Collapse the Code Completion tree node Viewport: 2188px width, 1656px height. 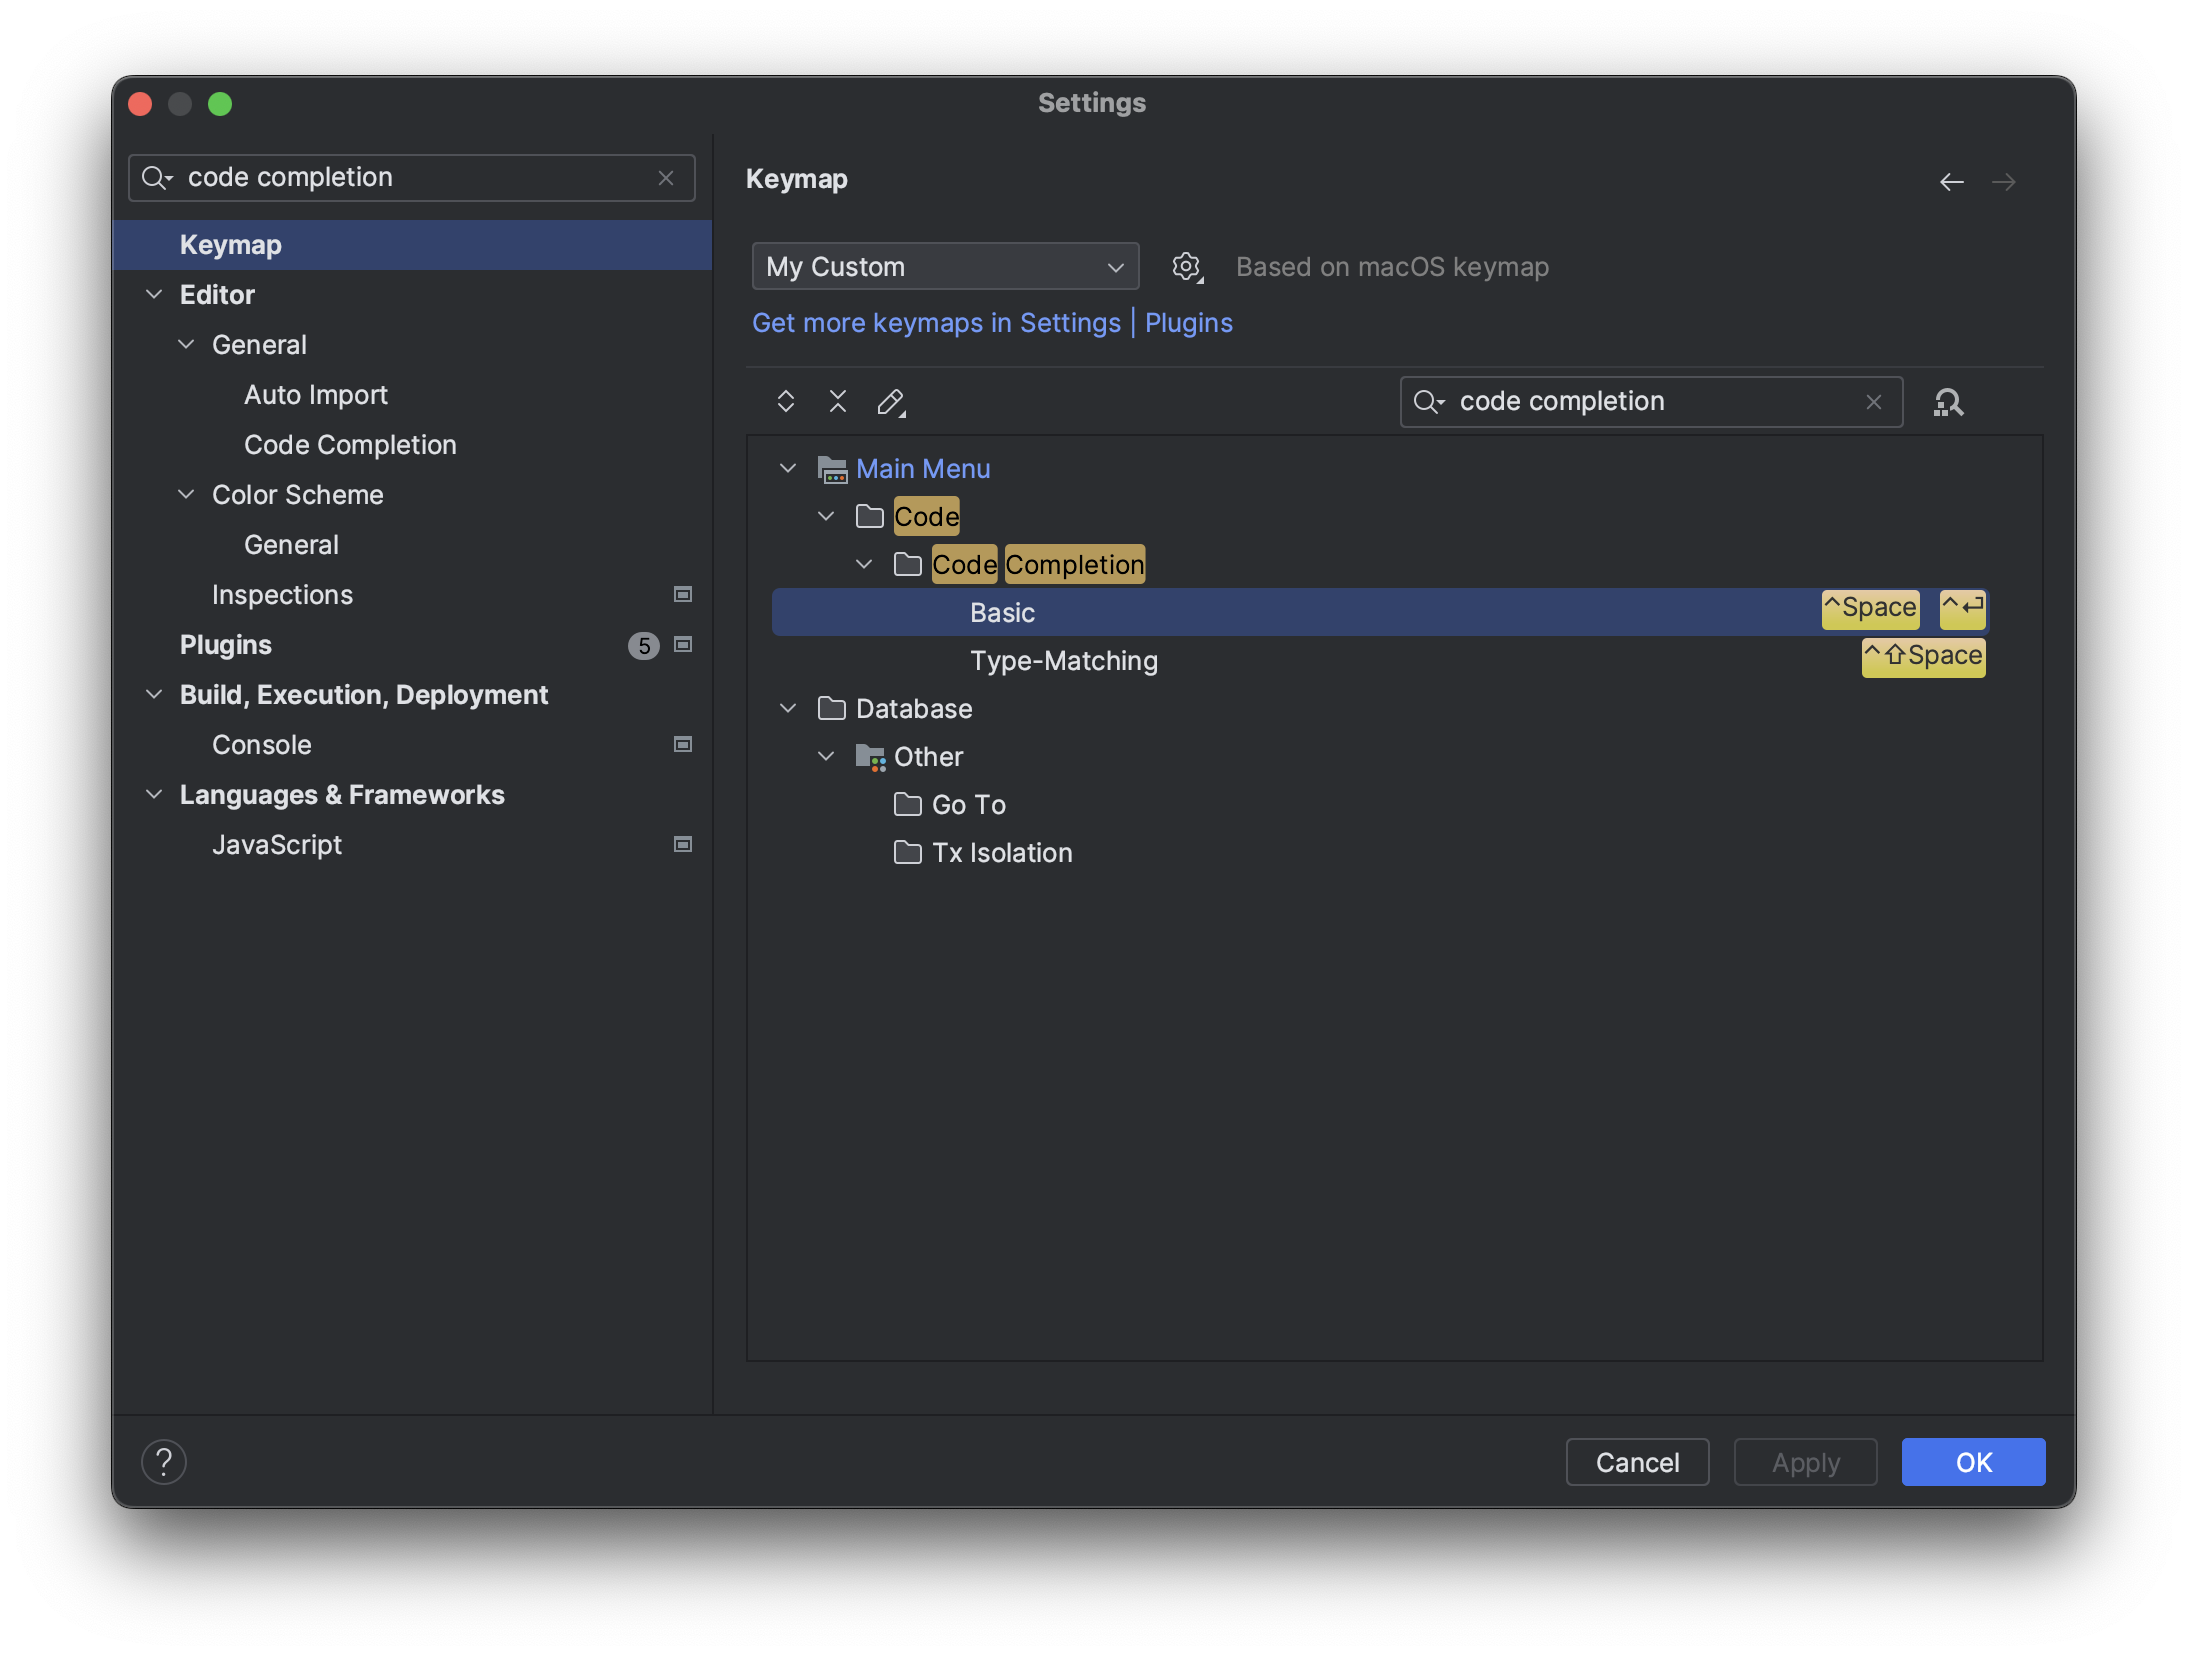pyautogui.click(x=864, y=564)
